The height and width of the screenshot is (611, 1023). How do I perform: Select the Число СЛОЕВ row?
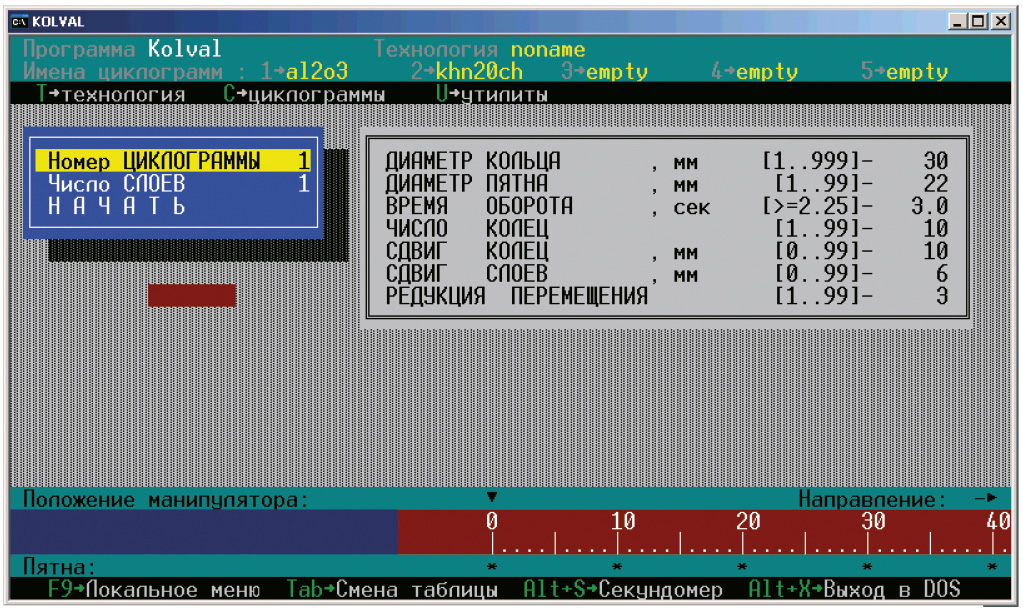(173, 183)
